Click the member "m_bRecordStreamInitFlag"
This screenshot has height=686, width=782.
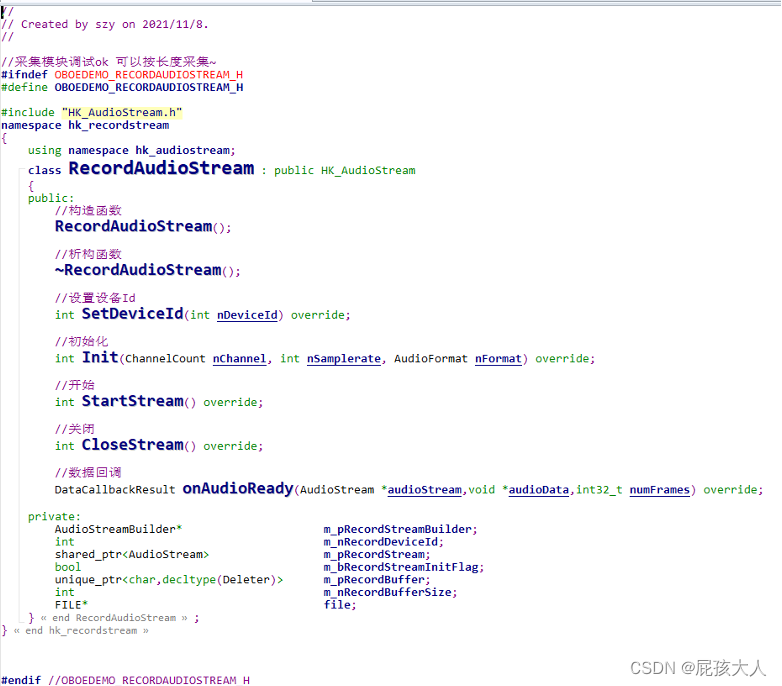[x=401, y=567]
